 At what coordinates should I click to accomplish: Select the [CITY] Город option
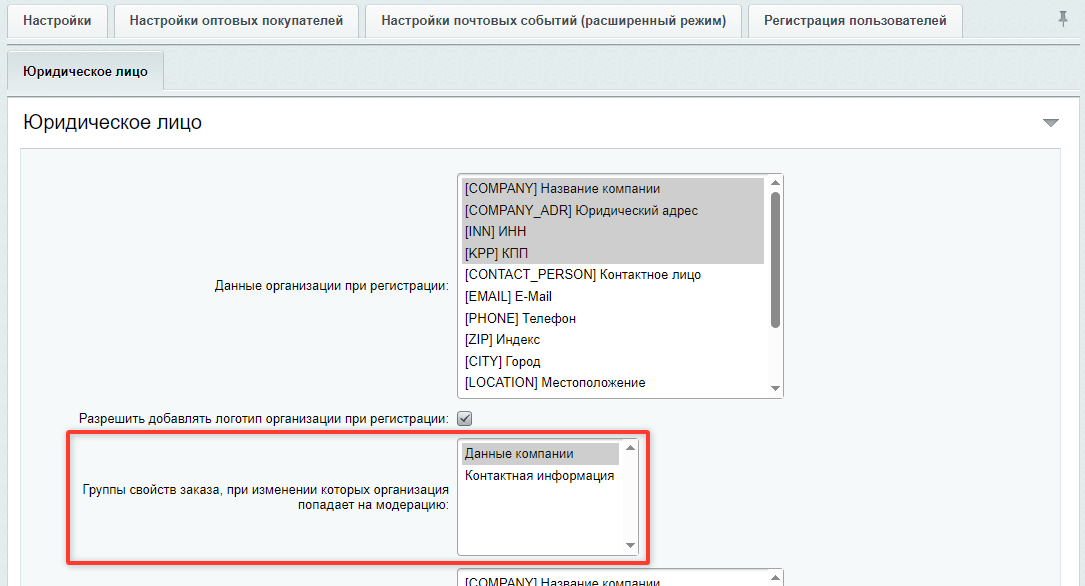614,361
